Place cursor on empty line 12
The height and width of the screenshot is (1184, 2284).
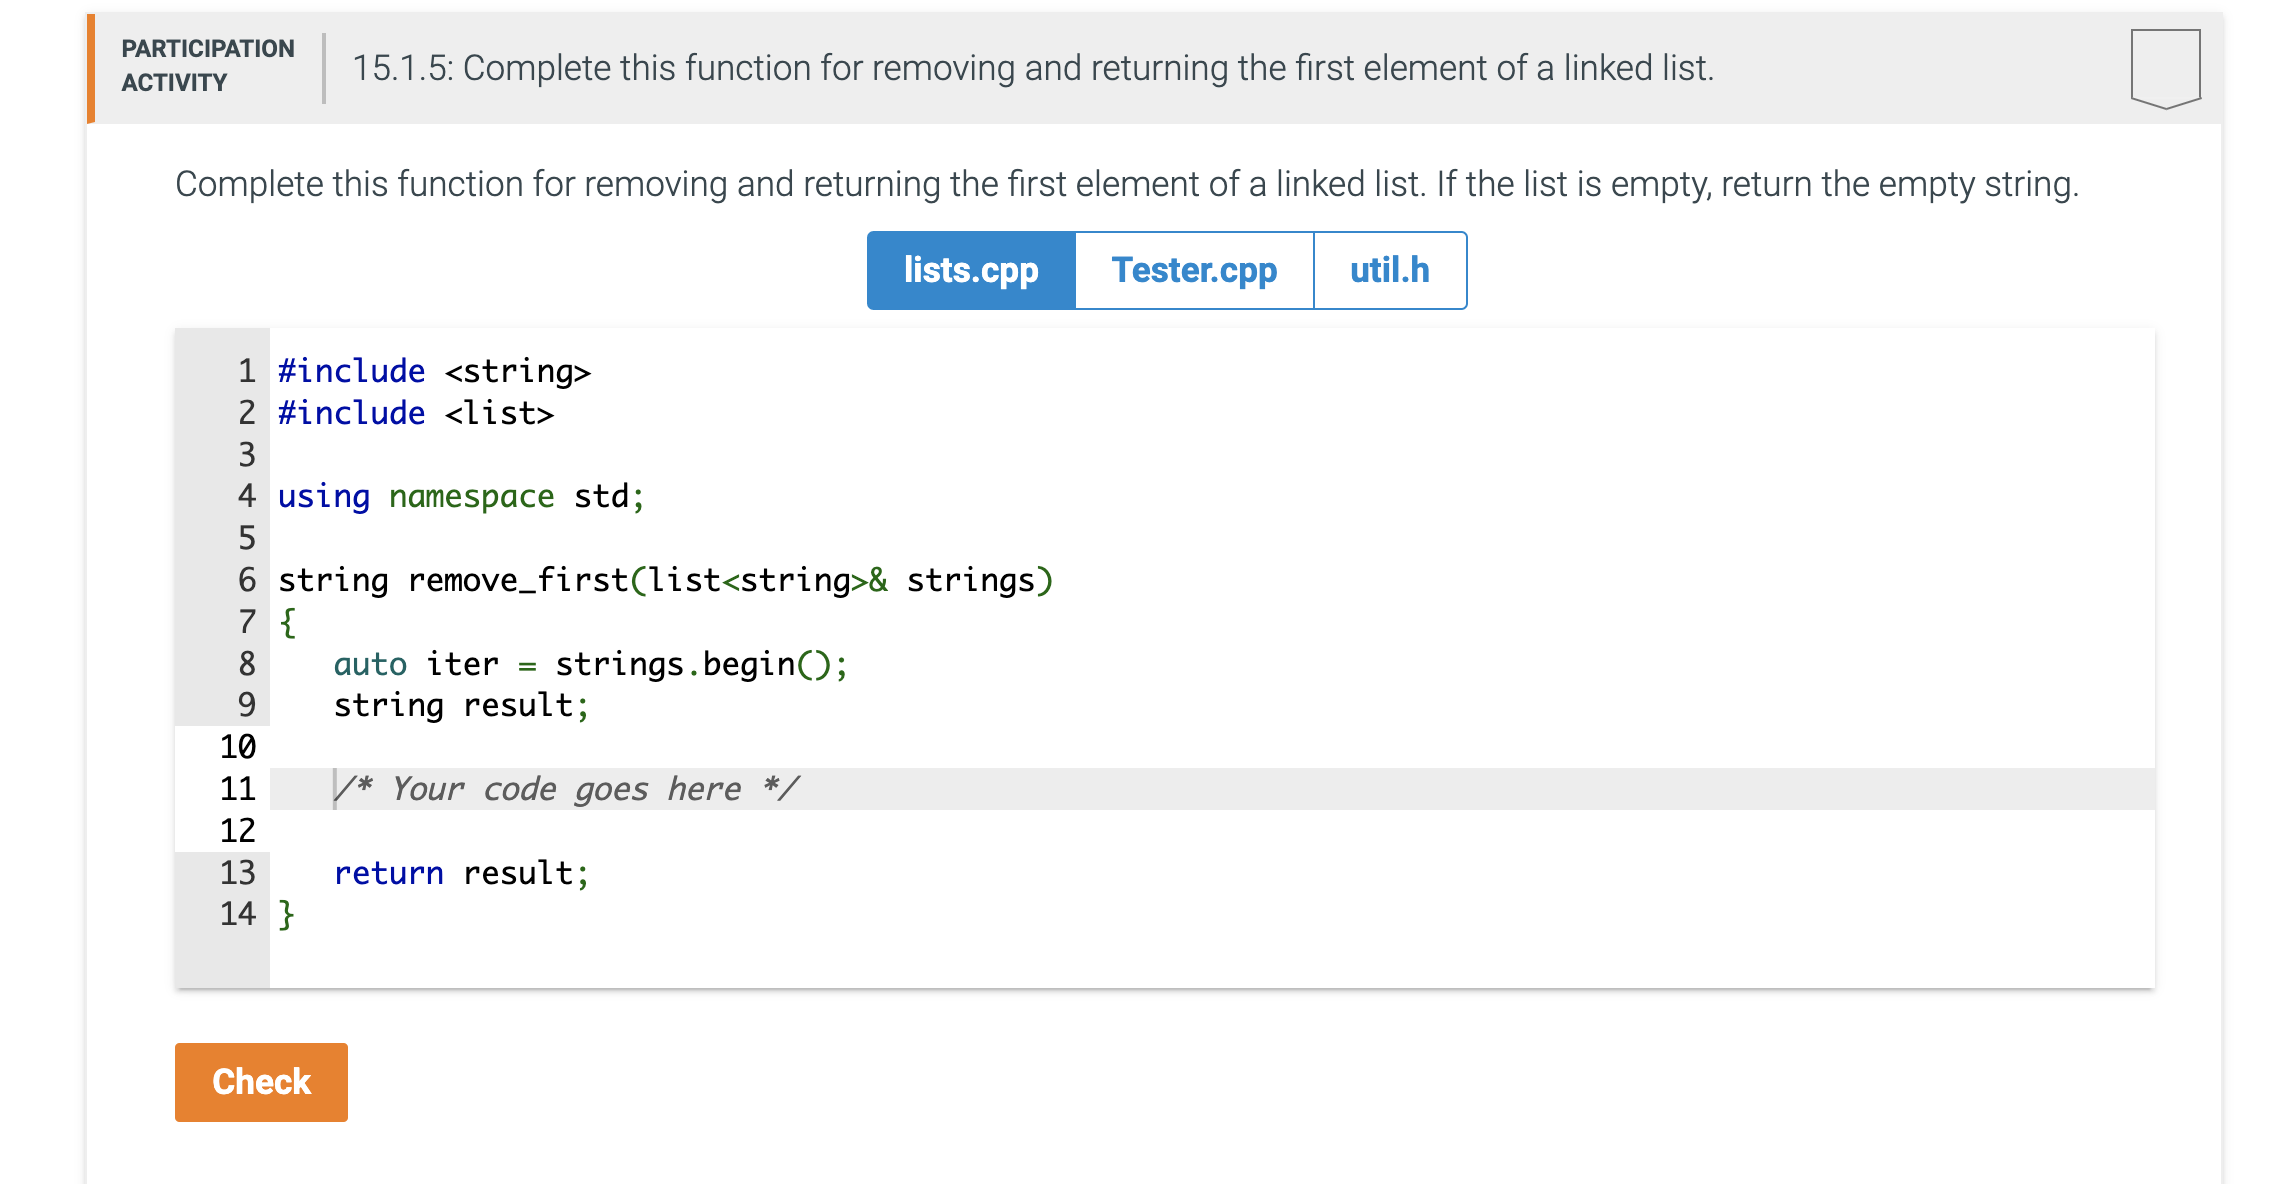(700, 831)
